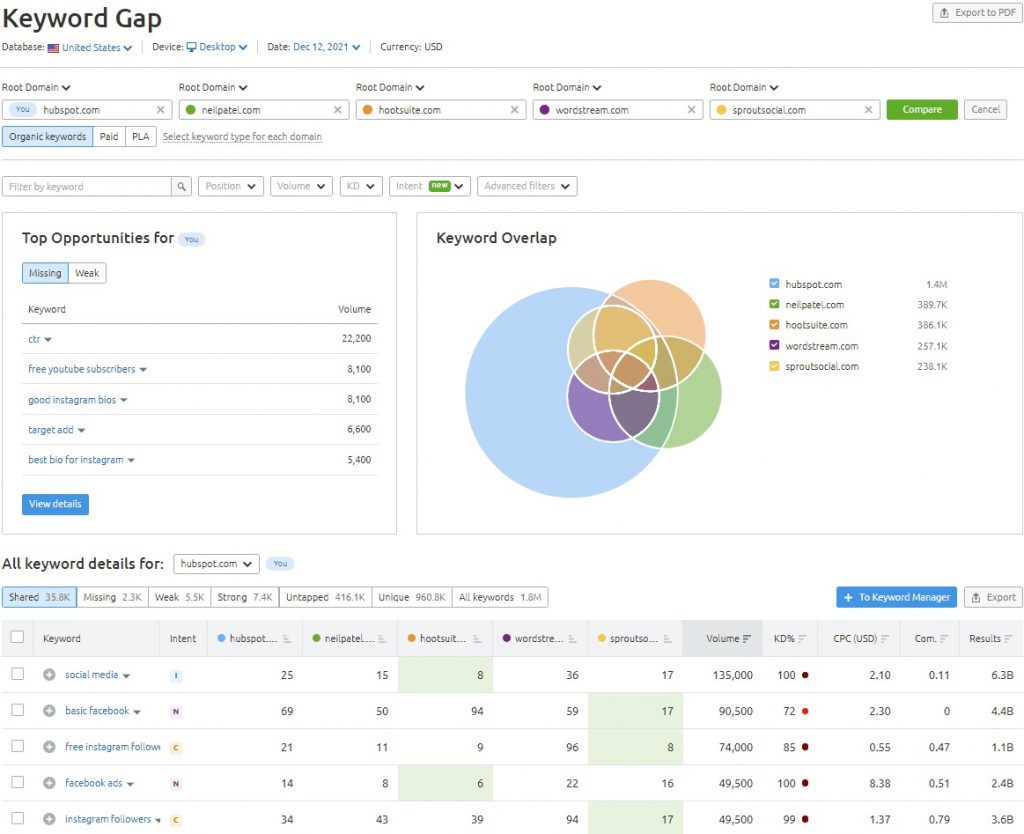Expand the Advanced filters dropdown
Viewport: 1024px width, 834px height.
click(x=527, y=186)
